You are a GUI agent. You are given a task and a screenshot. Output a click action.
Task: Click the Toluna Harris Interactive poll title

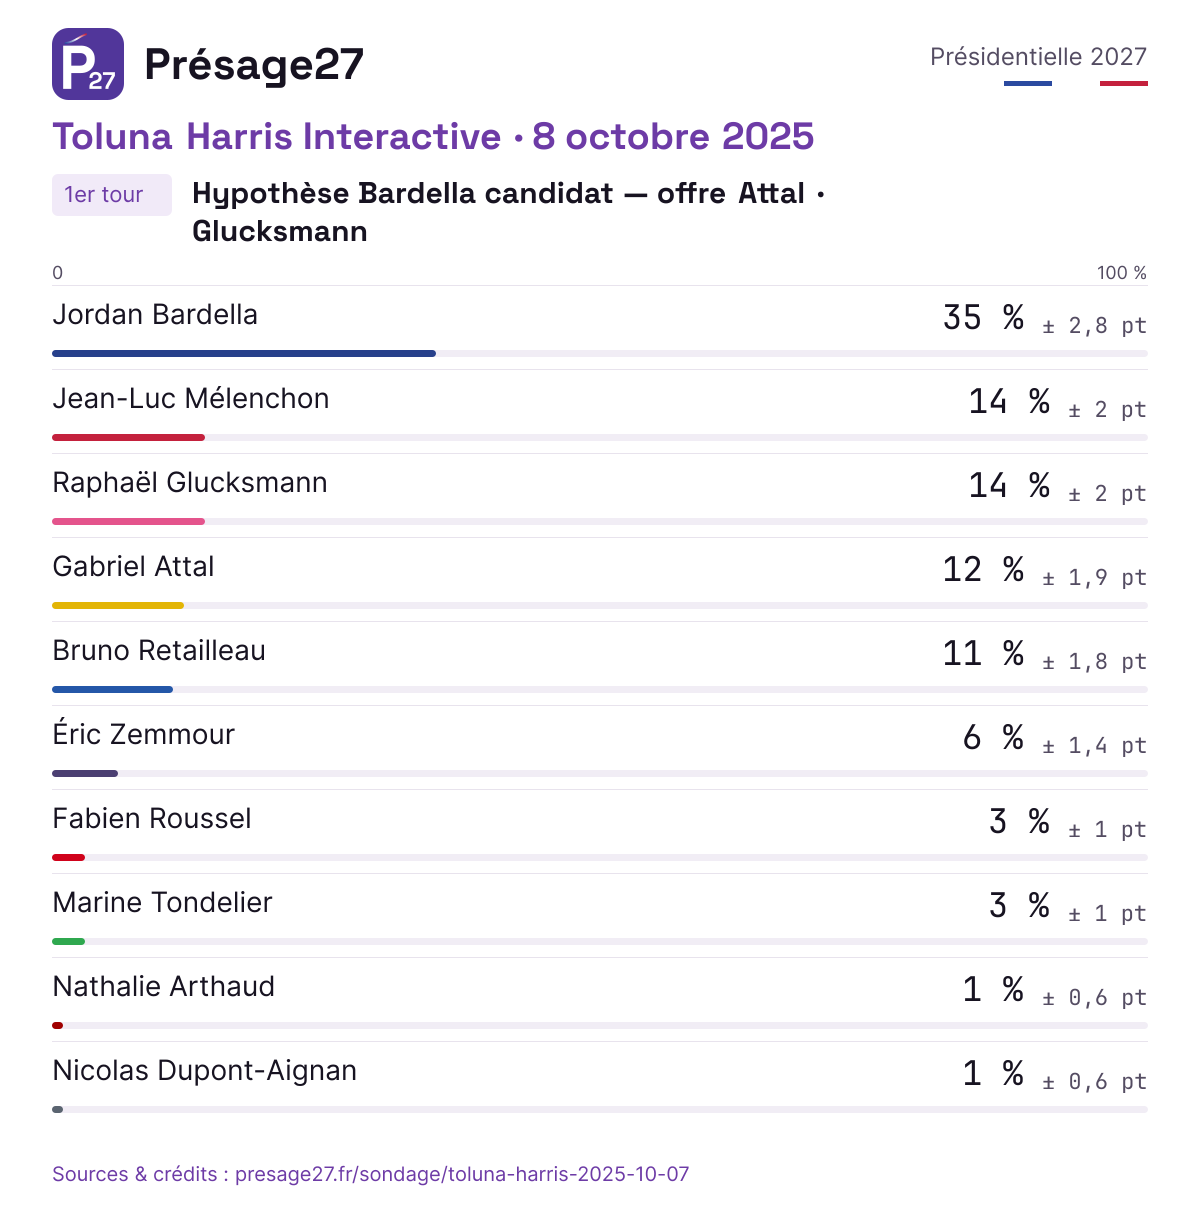tap(433, 136)
